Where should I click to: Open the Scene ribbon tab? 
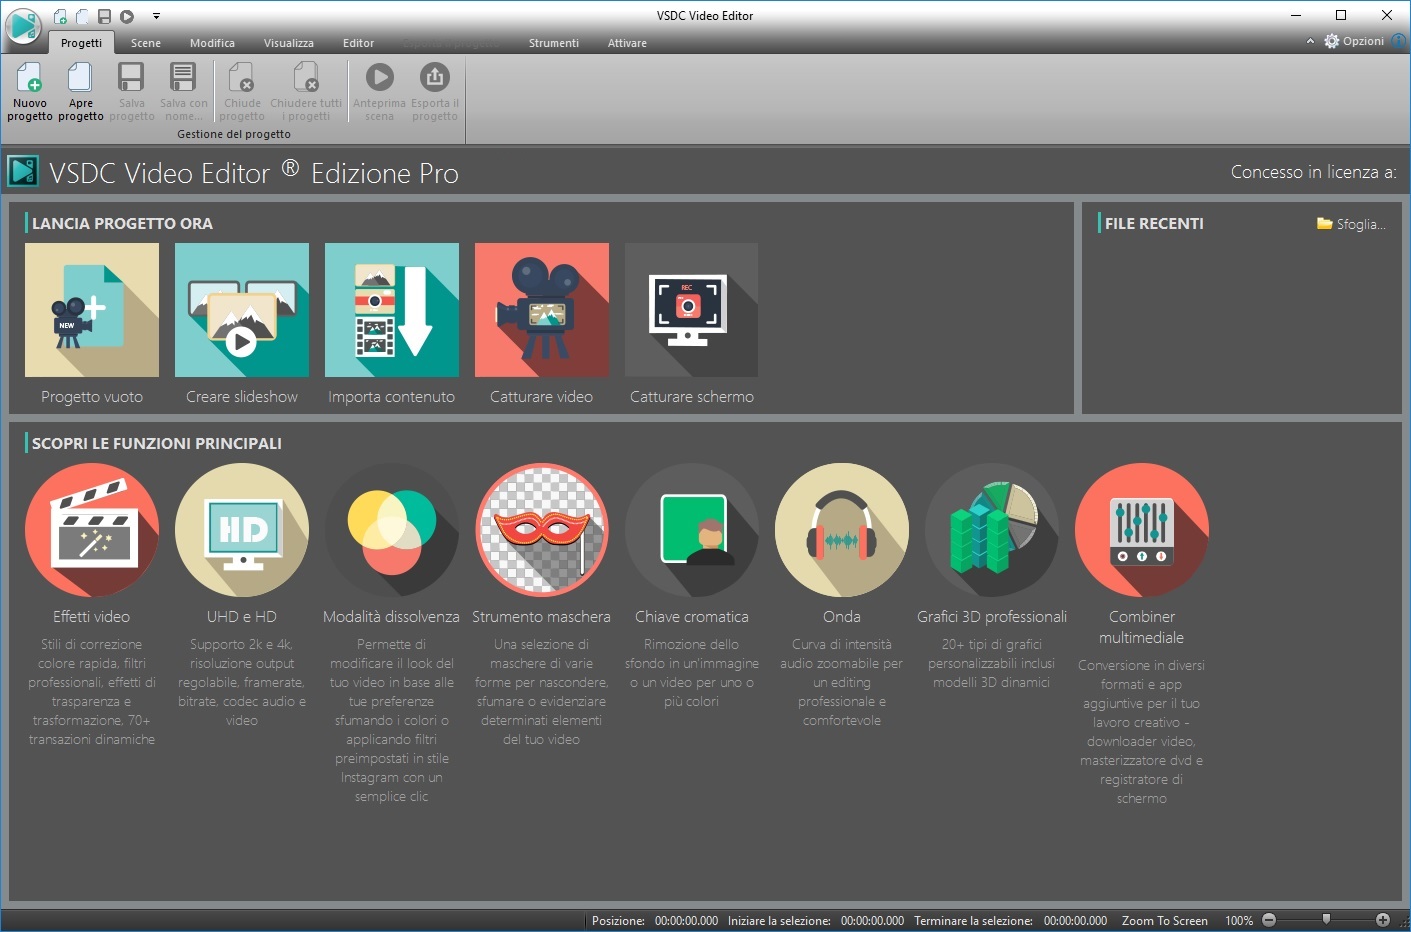click(145, 43)
